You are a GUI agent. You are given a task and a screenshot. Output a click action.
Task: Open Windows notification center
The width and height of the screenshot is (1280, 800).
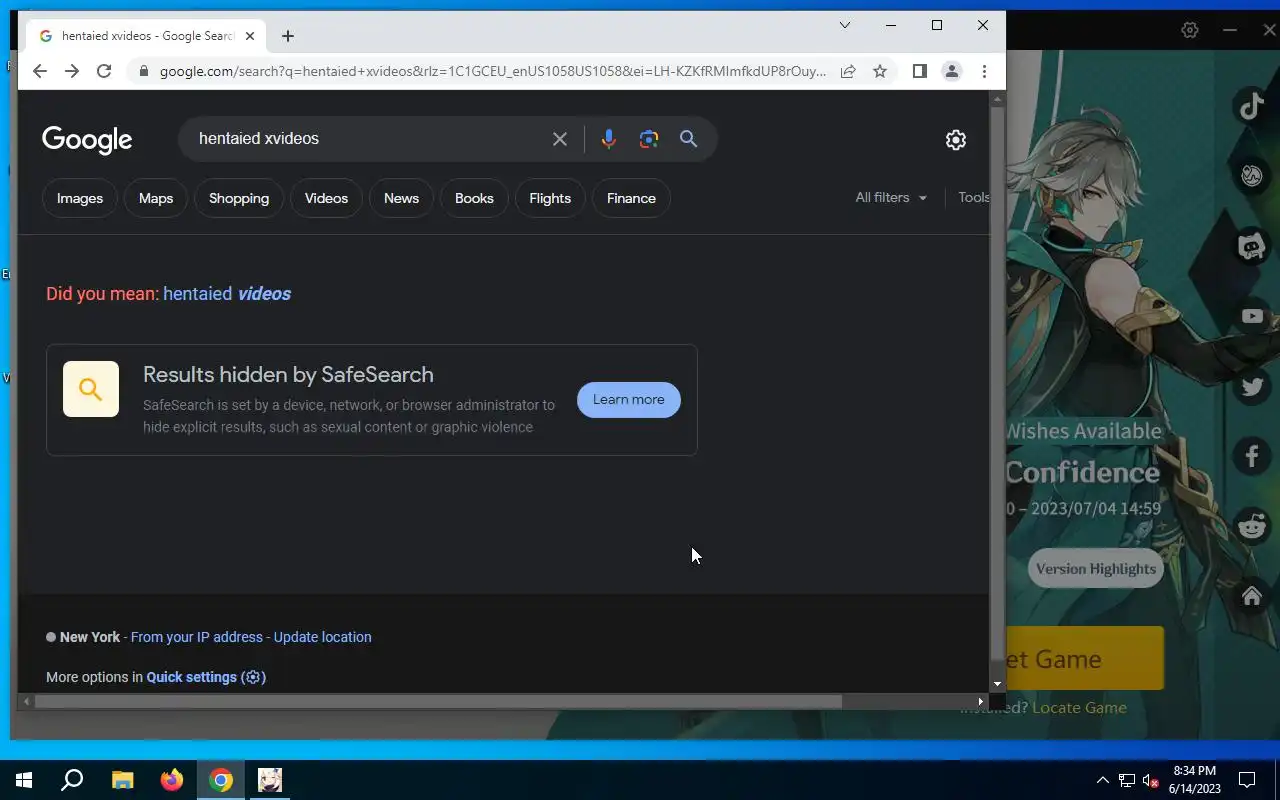click(x=1247, y=780)
